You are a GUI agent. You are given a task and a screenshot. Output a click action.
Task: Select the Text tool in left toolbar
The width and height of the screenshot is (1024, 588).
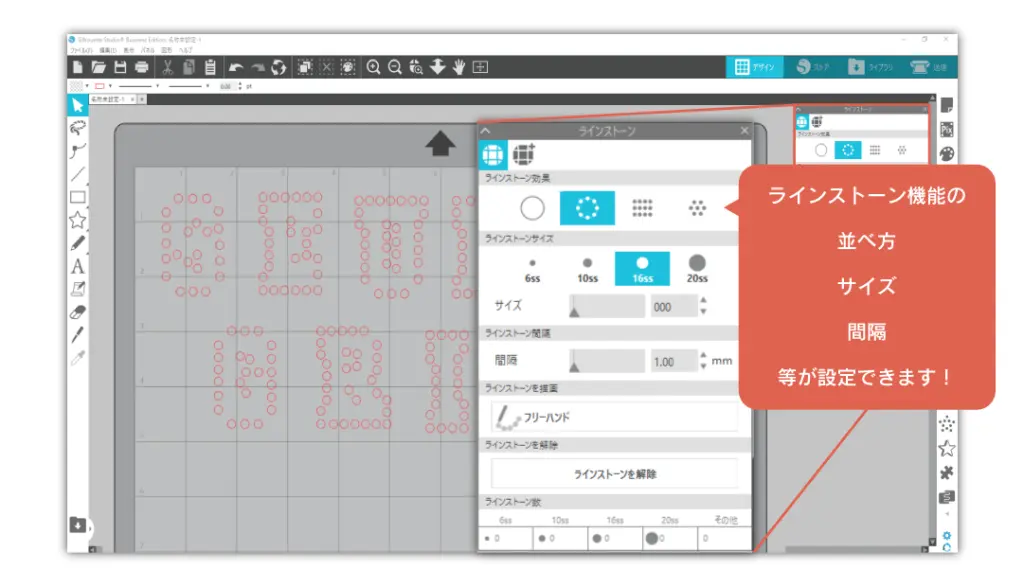click(x=77, y=267)
